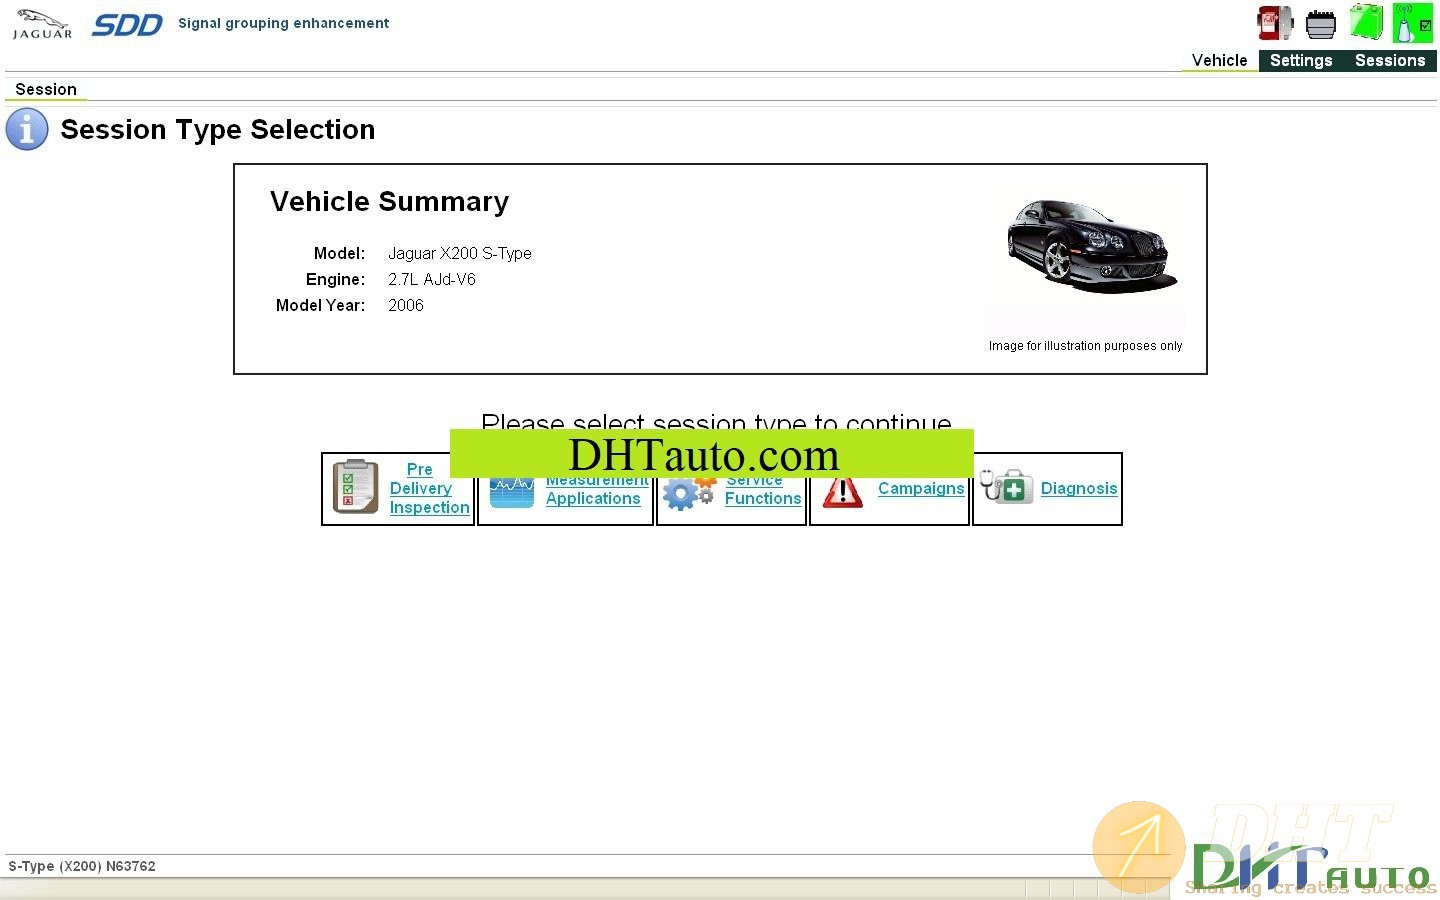Open the Sessions tab
This screenshot has width=1440, height=900.
click(1390, 60)
